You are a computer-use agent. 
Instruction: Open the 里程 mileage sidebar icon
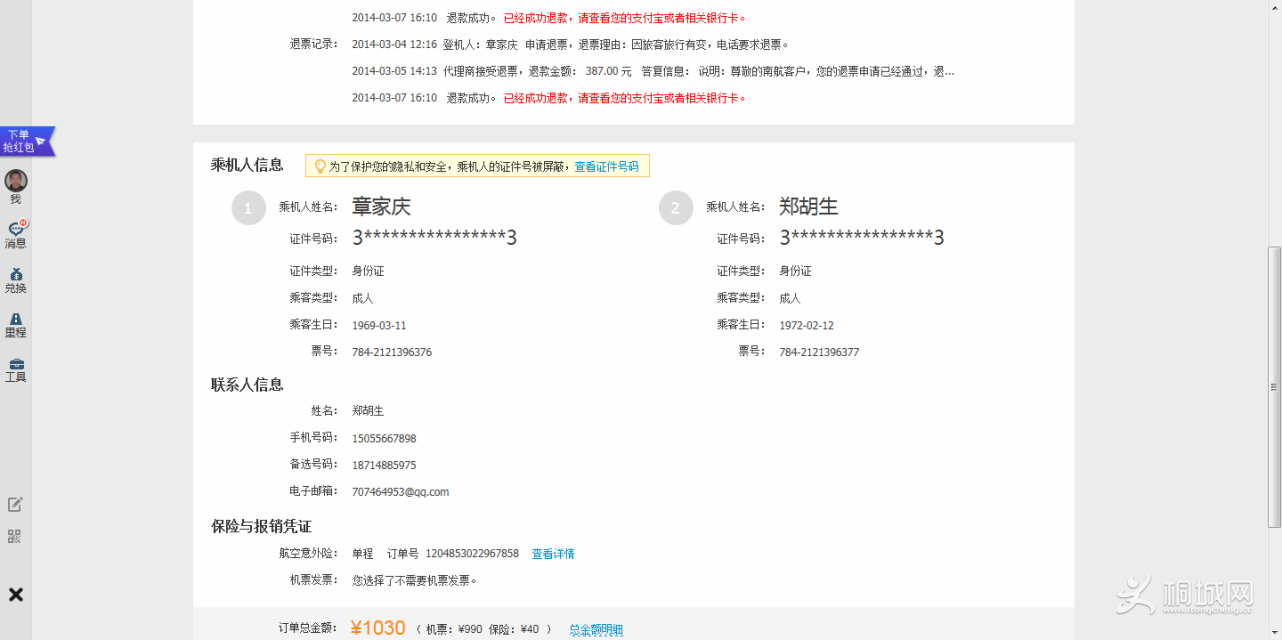coord(15,320)
